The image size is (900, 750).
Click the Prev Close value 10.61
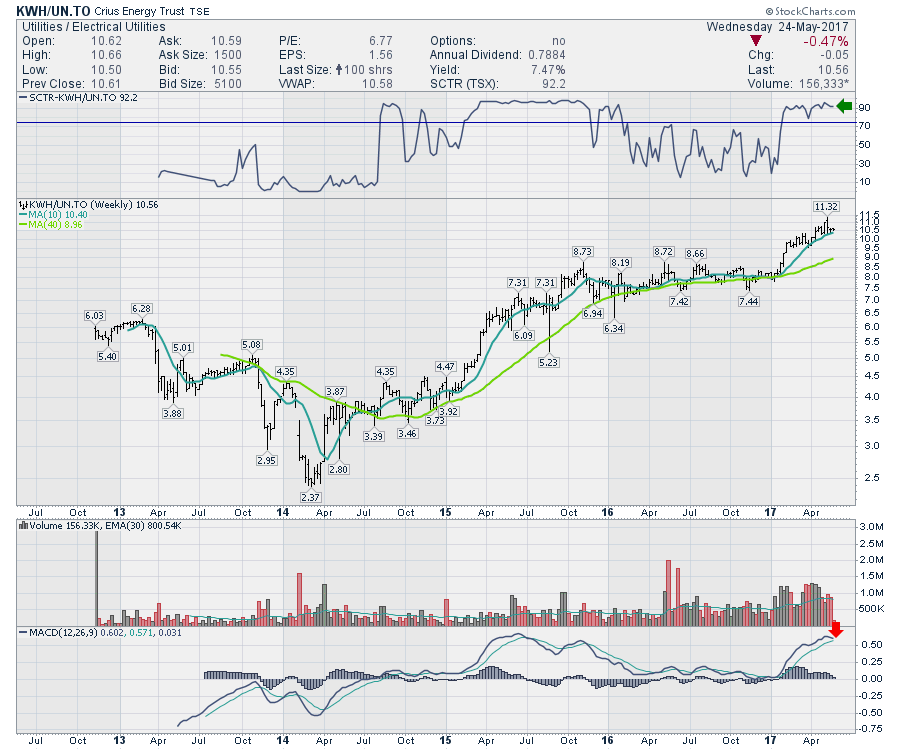(106, 84)
